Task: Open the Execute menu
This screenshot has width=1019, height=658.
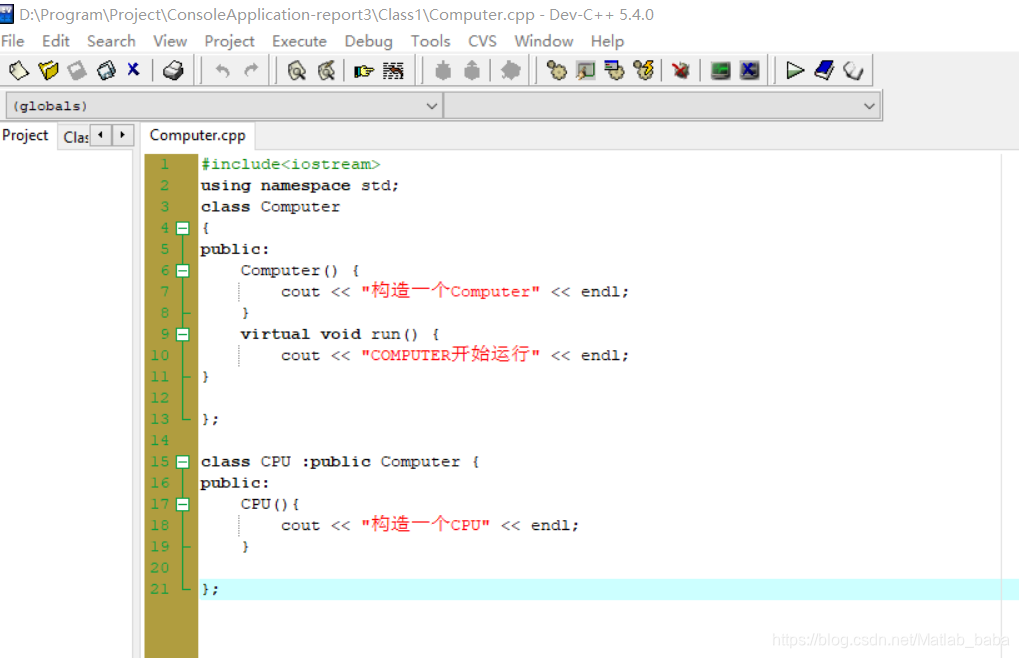Action: click(300, 41)
